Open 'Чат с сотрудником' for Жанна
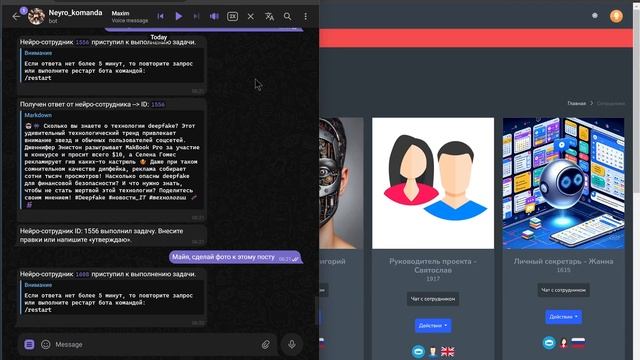This screenshot has height=360, width=640. (563, 290)
